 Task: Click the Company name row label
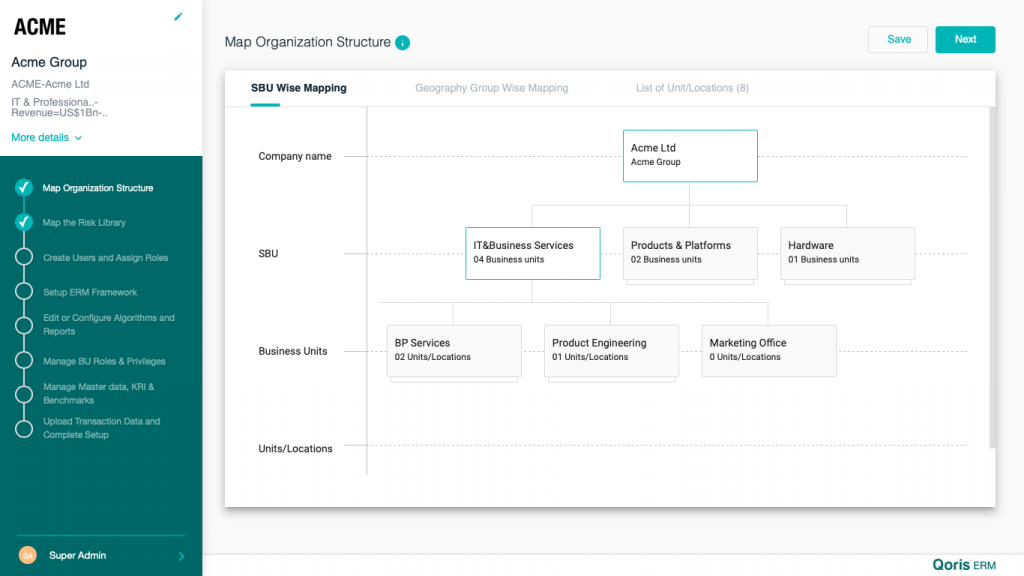point(295,157)
